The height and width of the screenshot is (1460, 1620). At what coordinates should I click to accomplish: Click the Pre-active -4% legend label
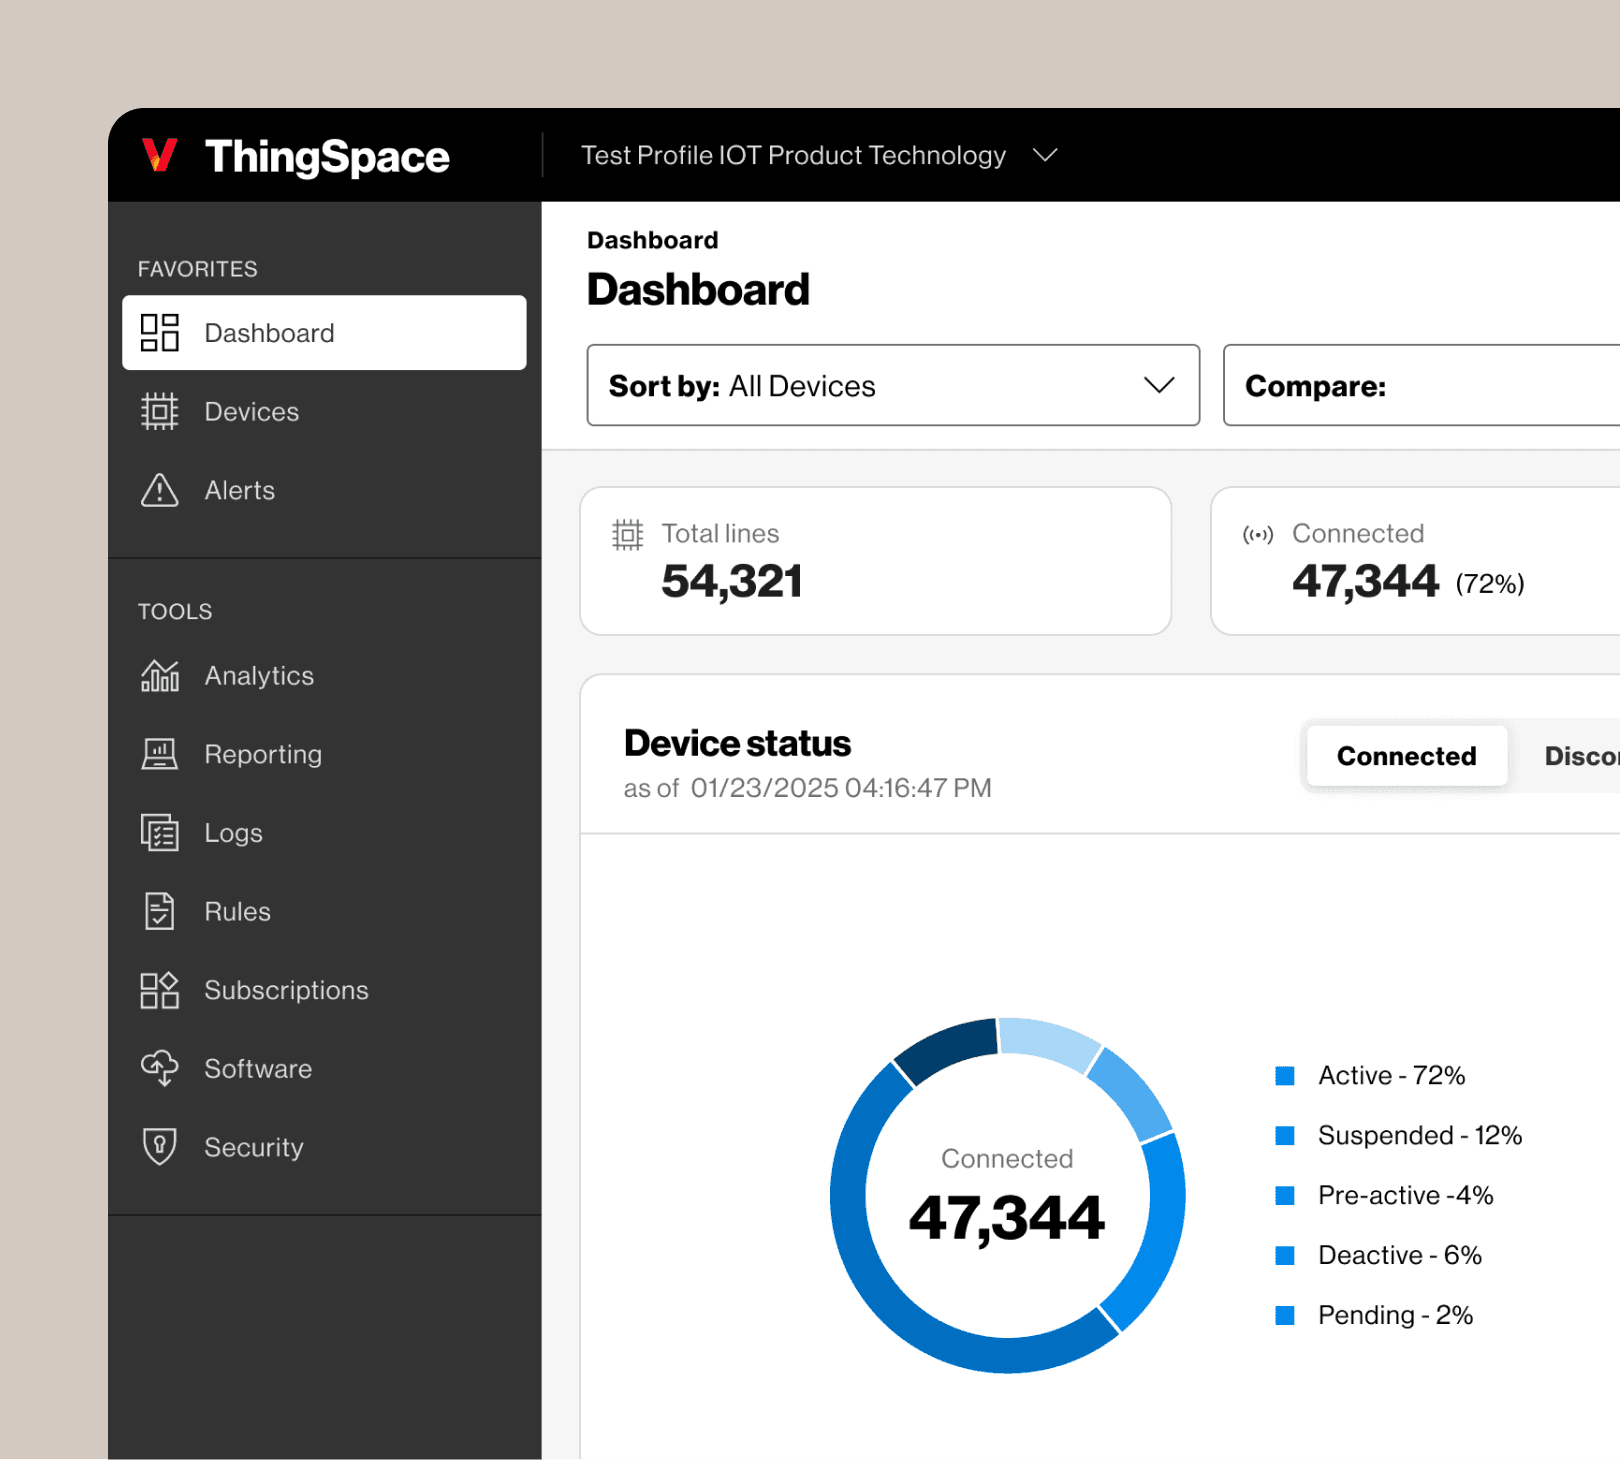[1405, 1196]
